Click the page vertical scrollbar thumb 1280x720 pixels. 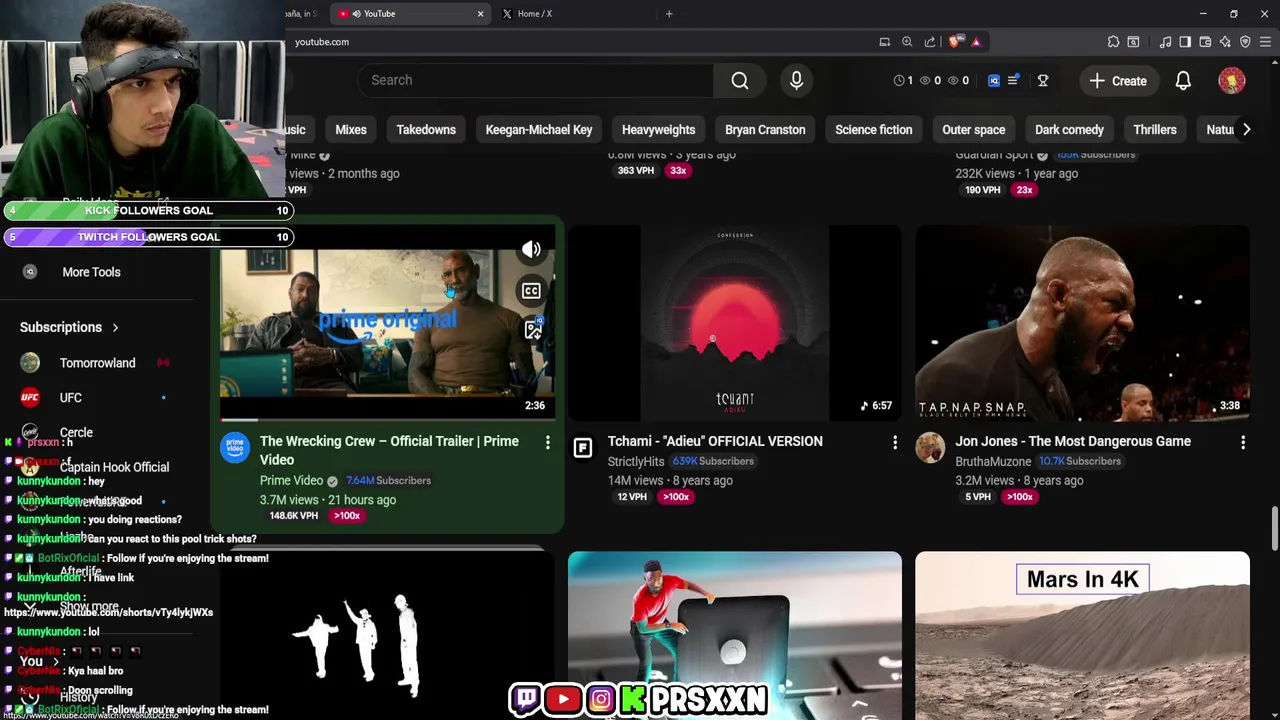point(1275,528)
